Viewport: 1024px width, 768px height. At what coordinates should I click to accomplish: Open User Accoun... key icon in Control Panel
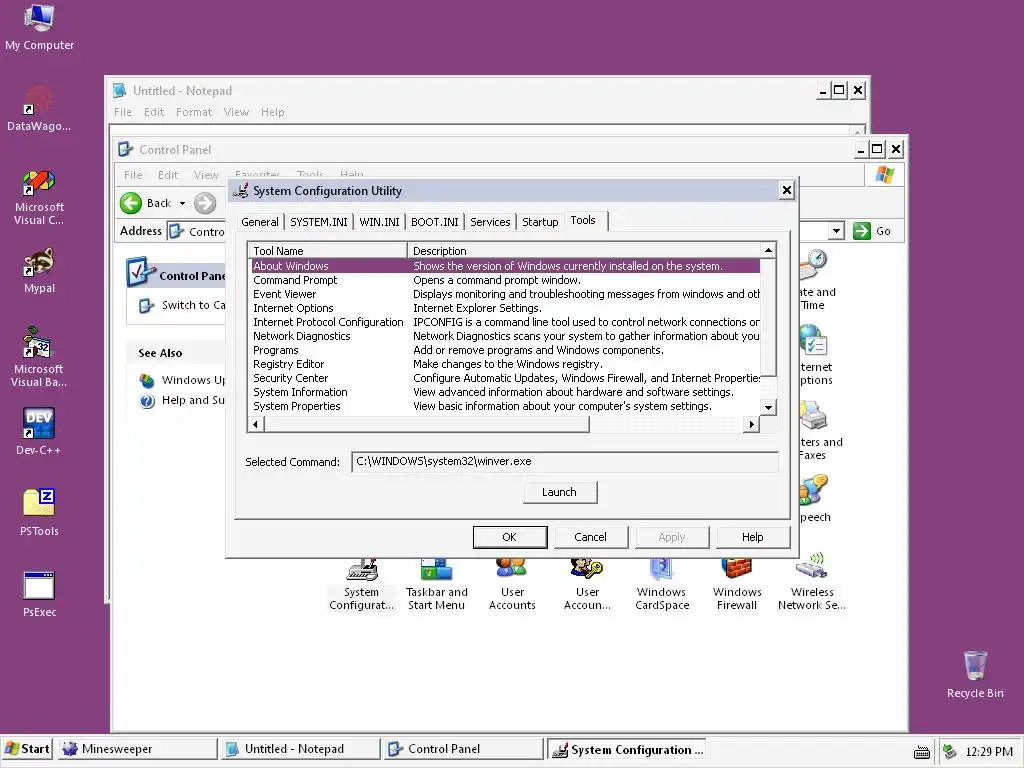(x=587, y=585)
